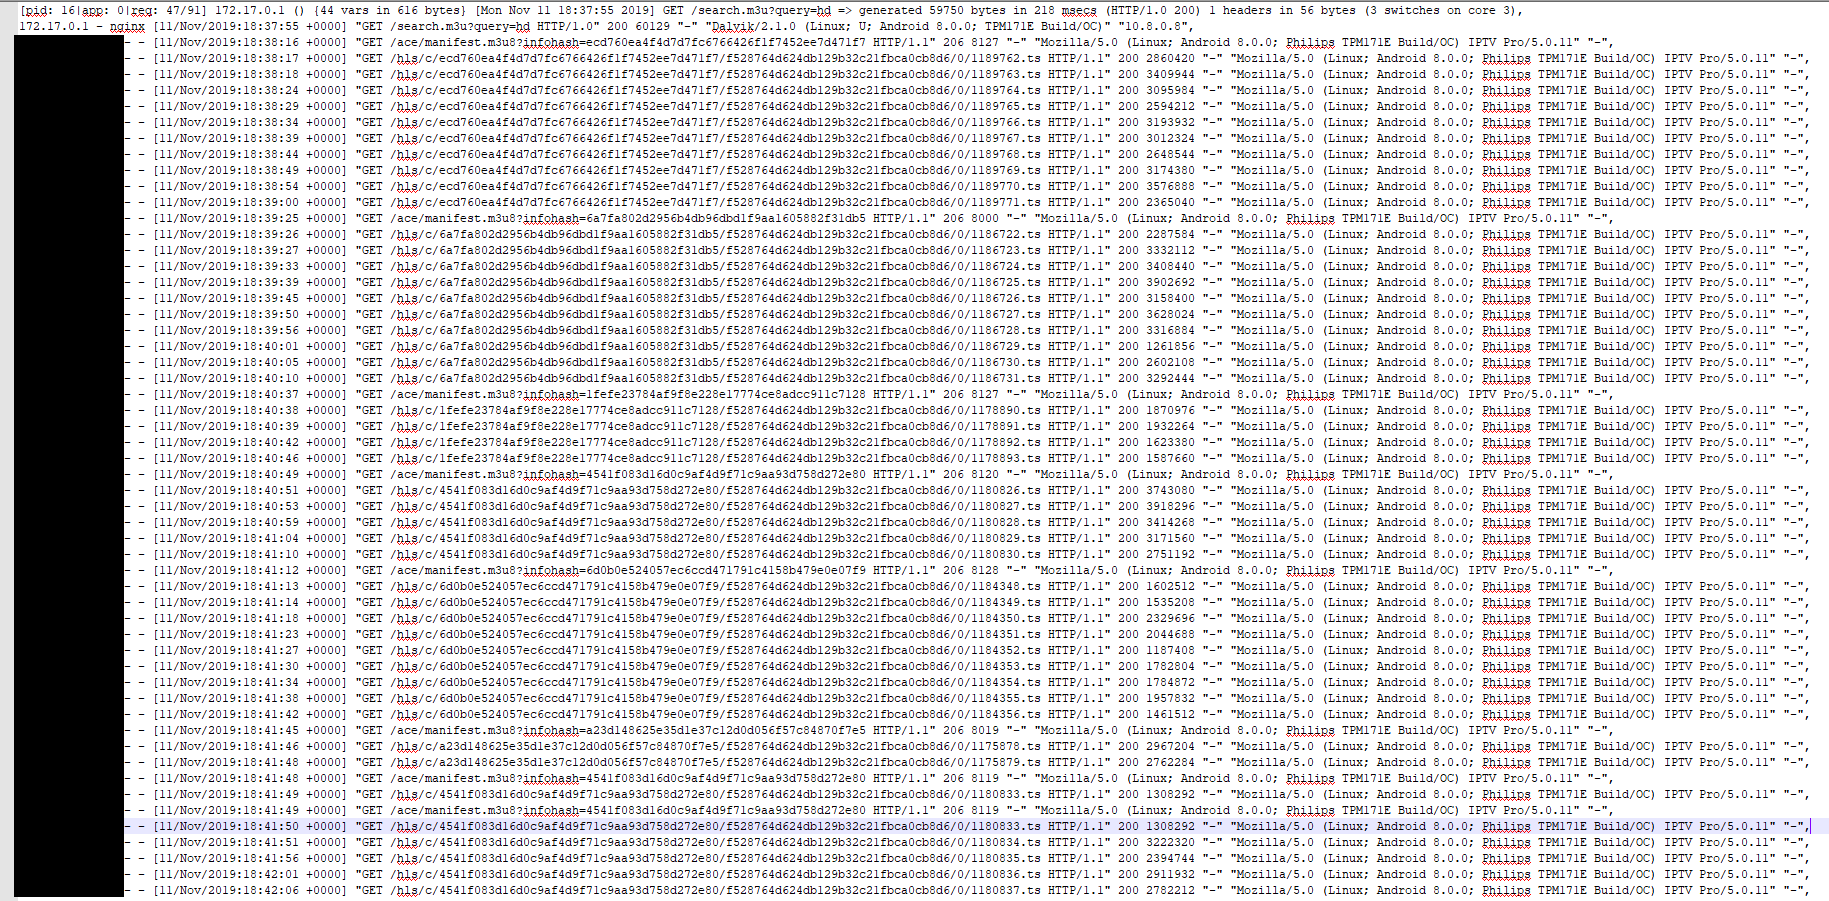
Task: Click segment filename 1180836.ts
Action: [x=1005, y=874]
